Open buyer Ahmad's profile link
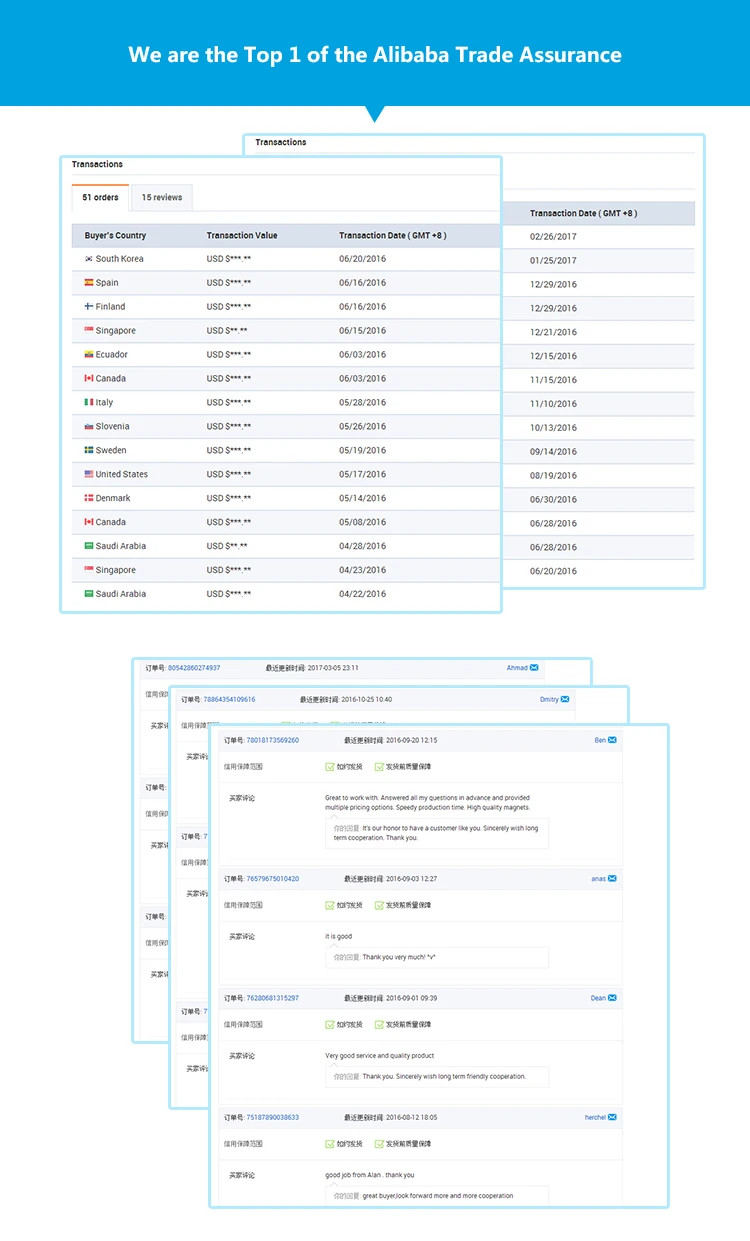The width and height of the screenshot is (750, 1241). 517,668
